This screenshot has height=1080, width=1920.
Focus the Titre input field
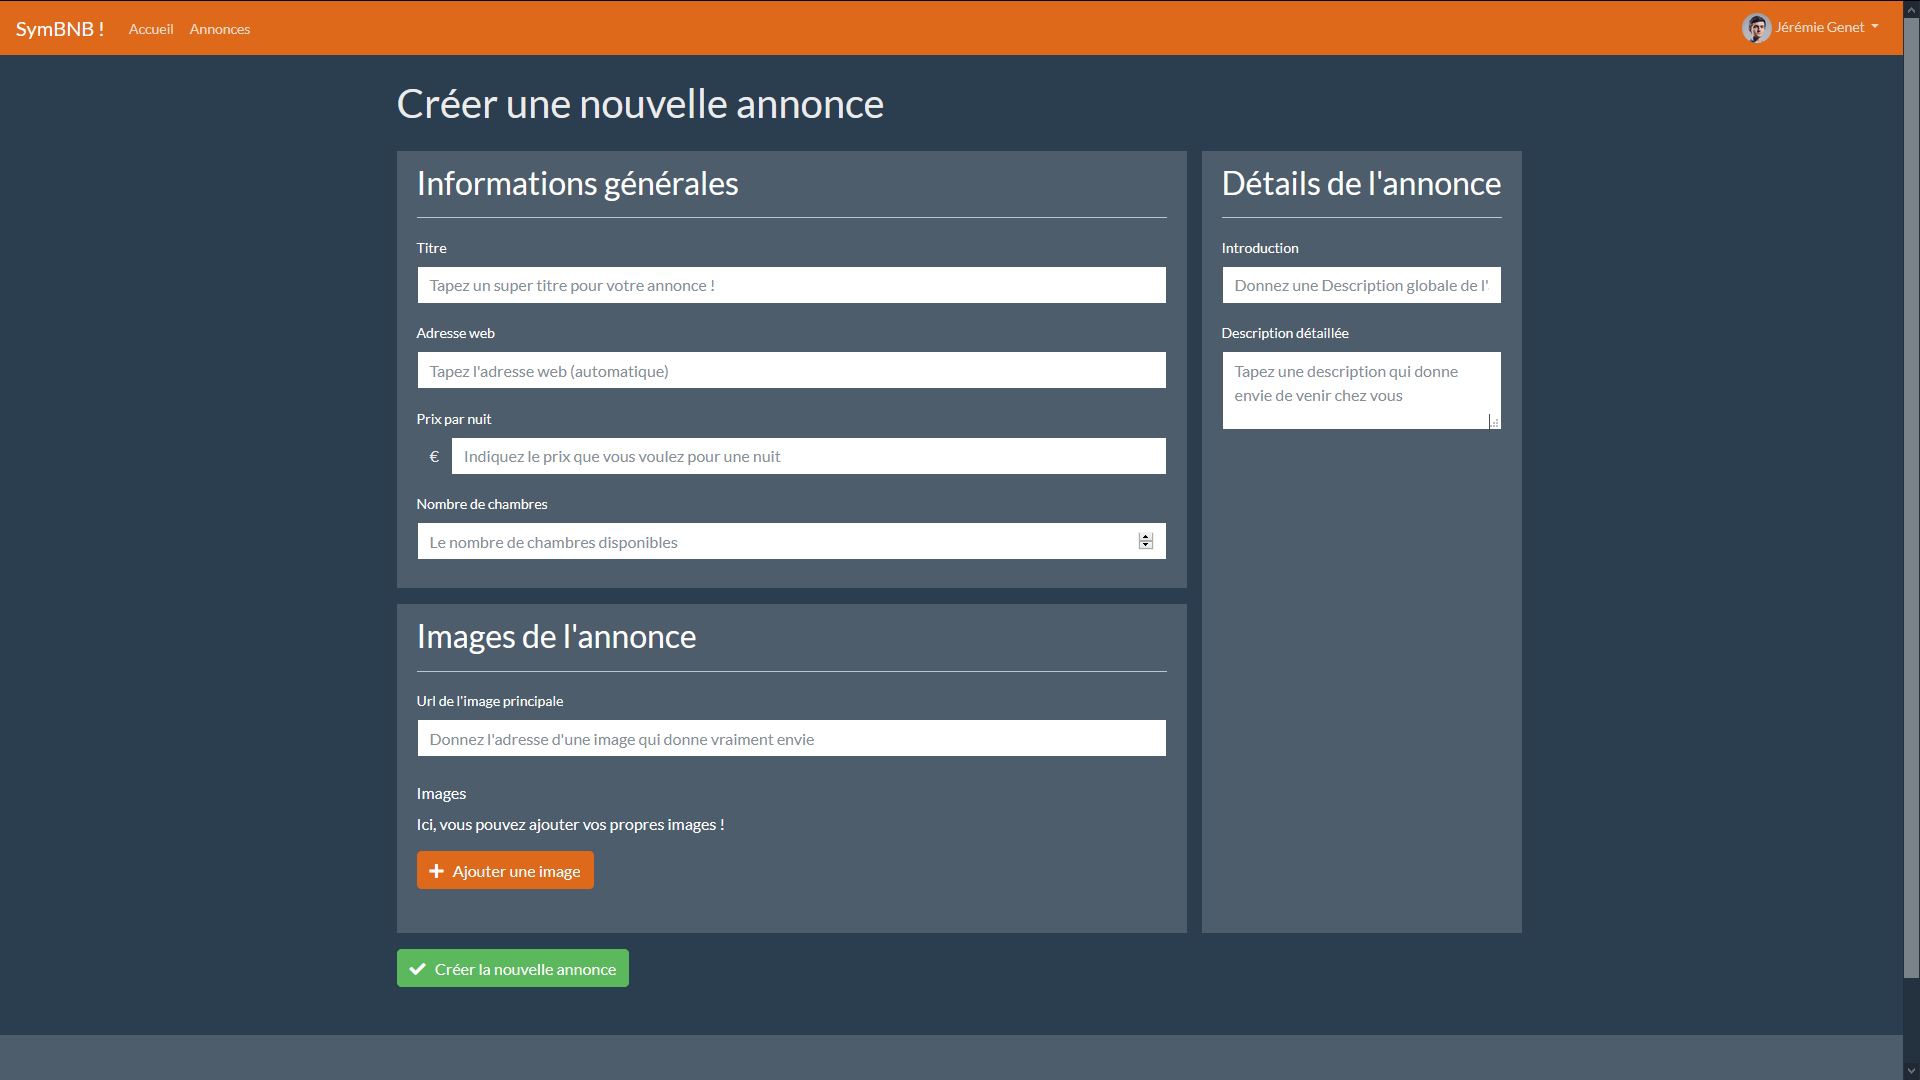click(x=791, y=286)
